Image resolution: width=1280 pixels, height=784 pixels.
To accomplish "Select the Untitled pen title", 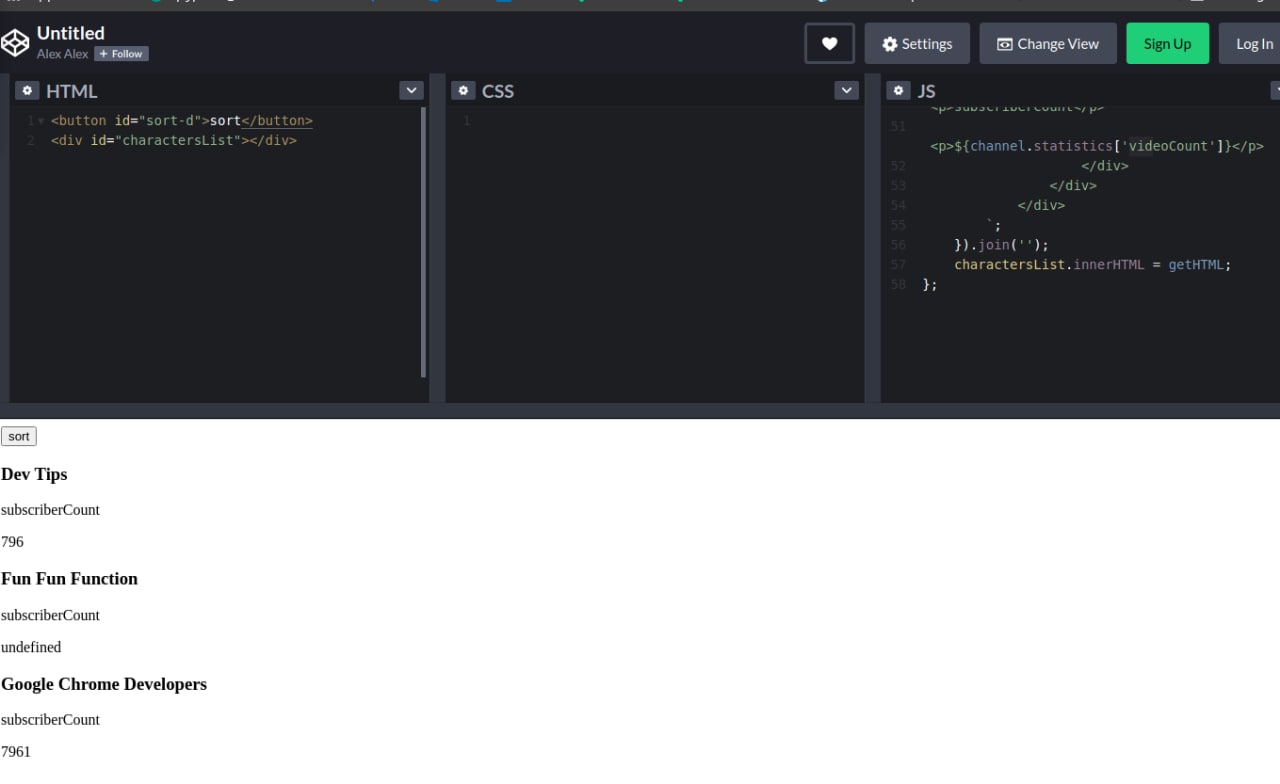I will coord(70,33).
